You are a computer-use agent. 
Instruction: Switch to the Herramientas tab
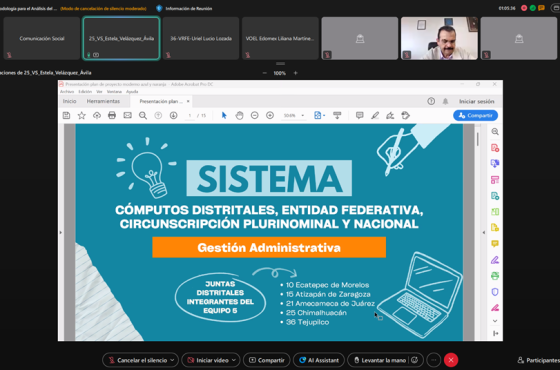click(103, 101)
